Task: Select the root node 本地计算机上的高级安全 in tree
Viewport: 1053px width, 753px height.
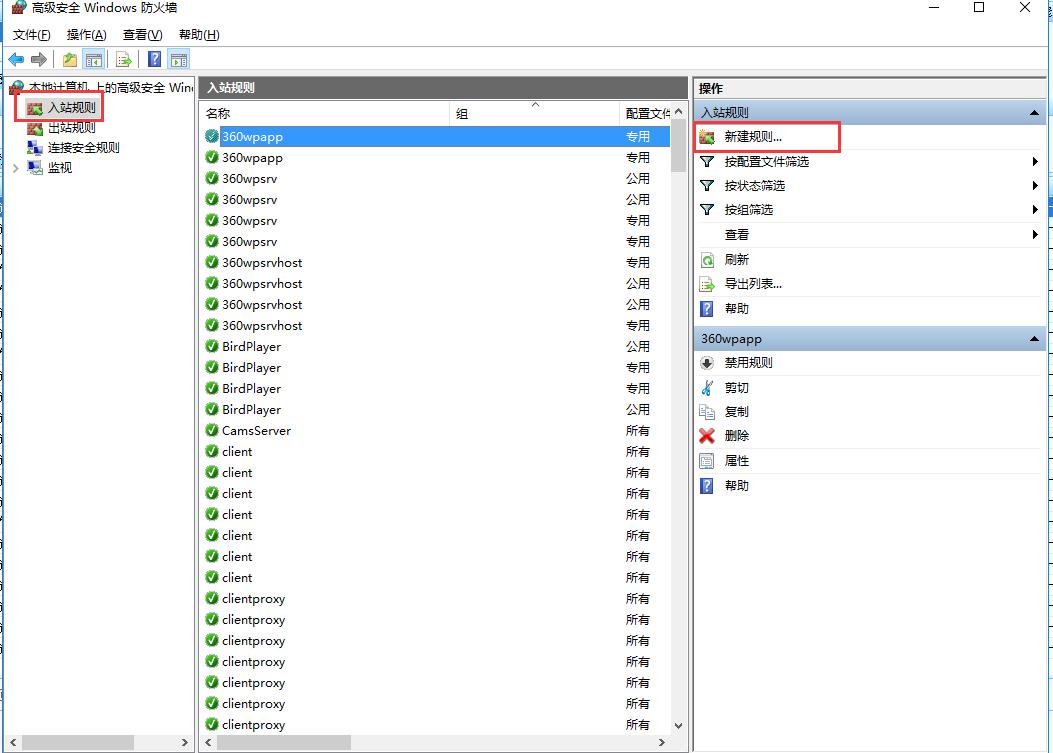Action: pyautogui.click(x=101, y=87)
